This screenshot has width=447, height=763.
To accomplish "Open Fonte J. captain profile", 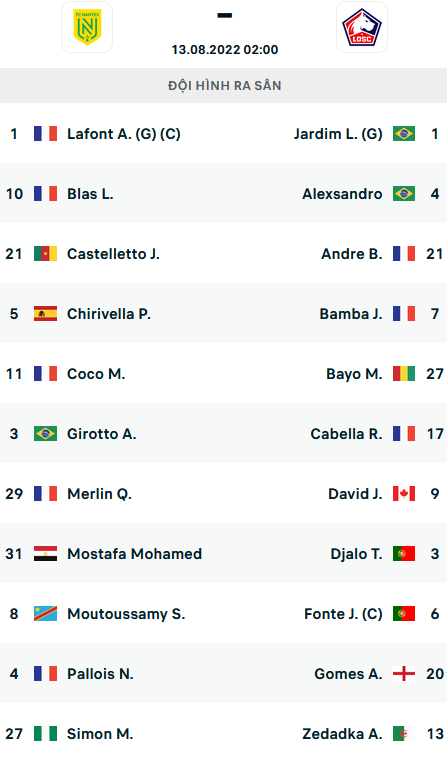I will (x=343, y=614).
